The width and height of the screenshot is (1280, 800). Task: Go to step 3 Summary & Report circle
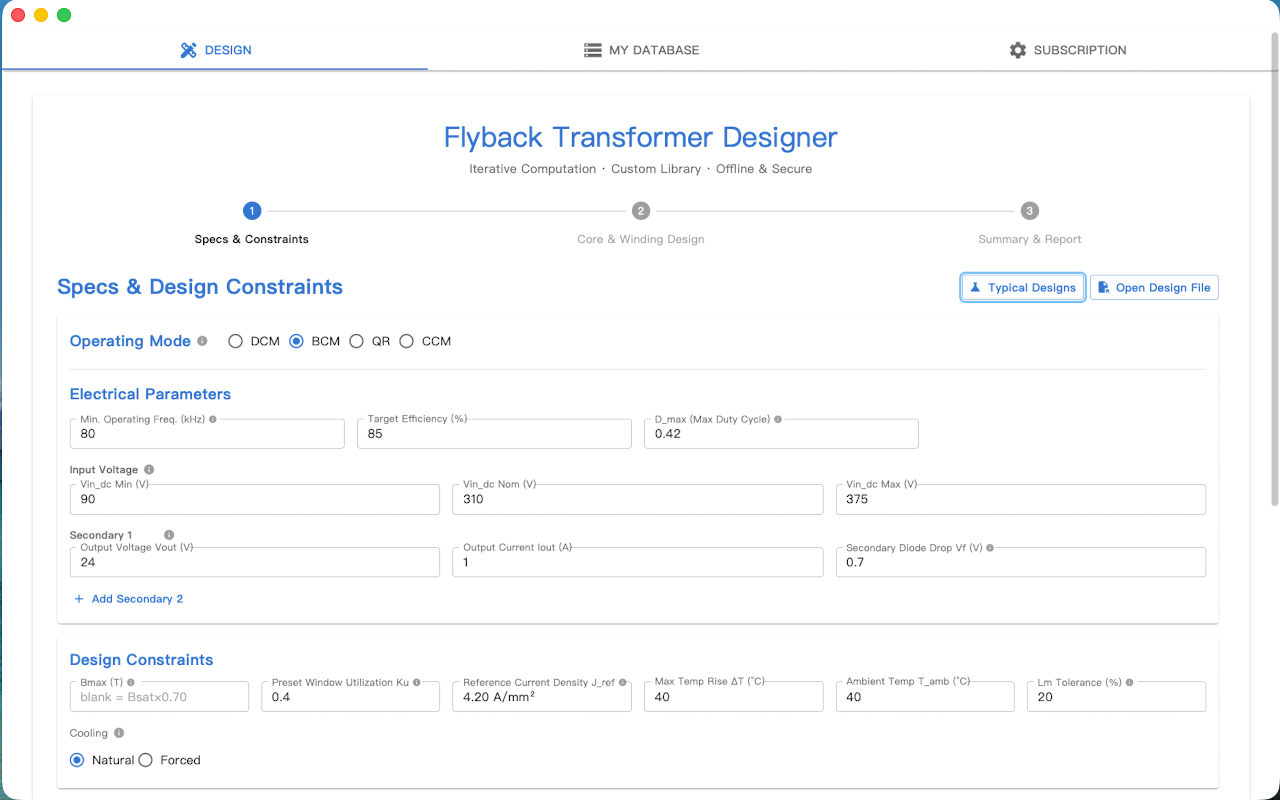click(x=1030, y=211)
